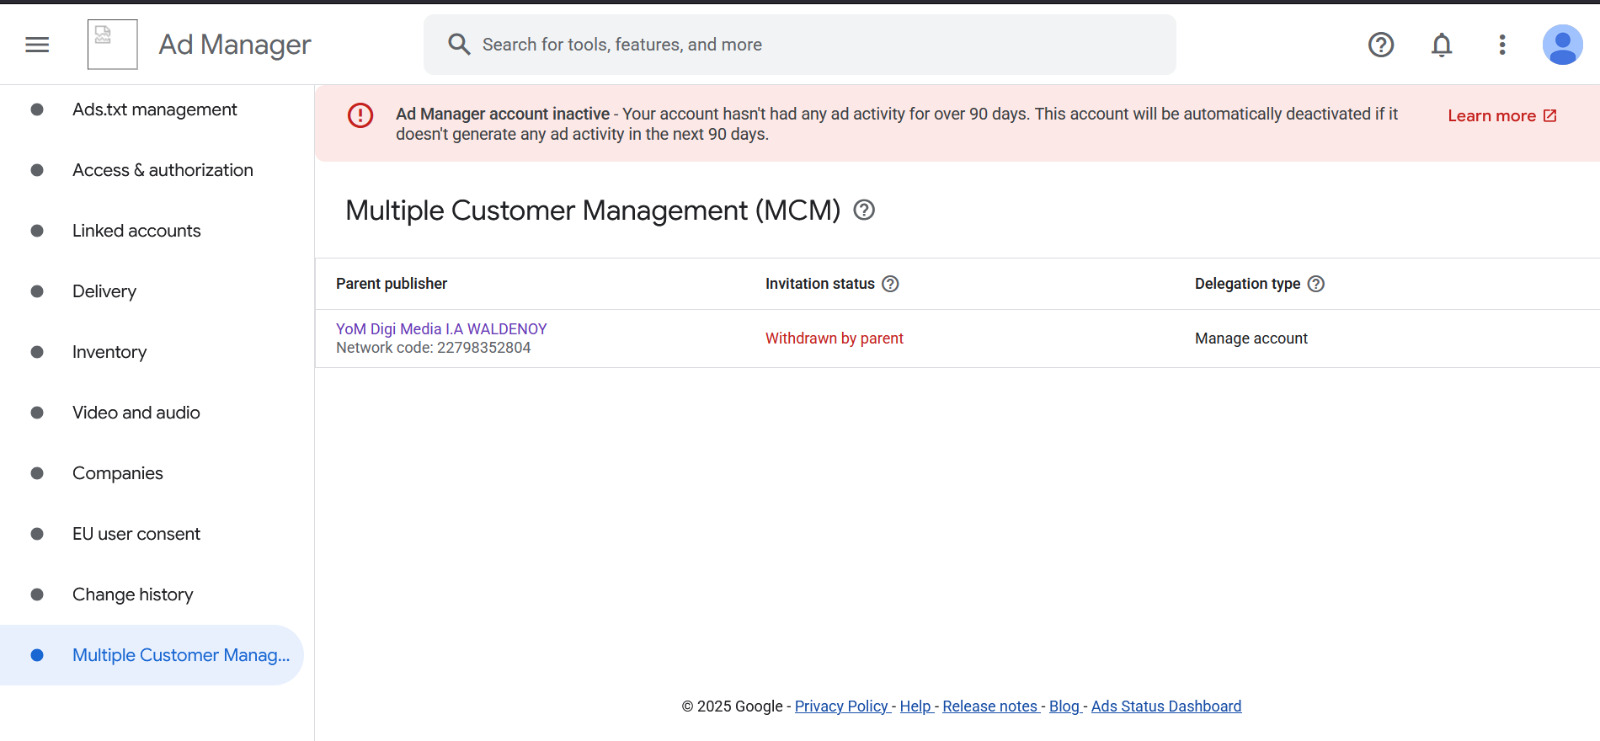This screenshot has width=1600, height=741.
Task: Open Inventory settings
Action: (109, 352)
